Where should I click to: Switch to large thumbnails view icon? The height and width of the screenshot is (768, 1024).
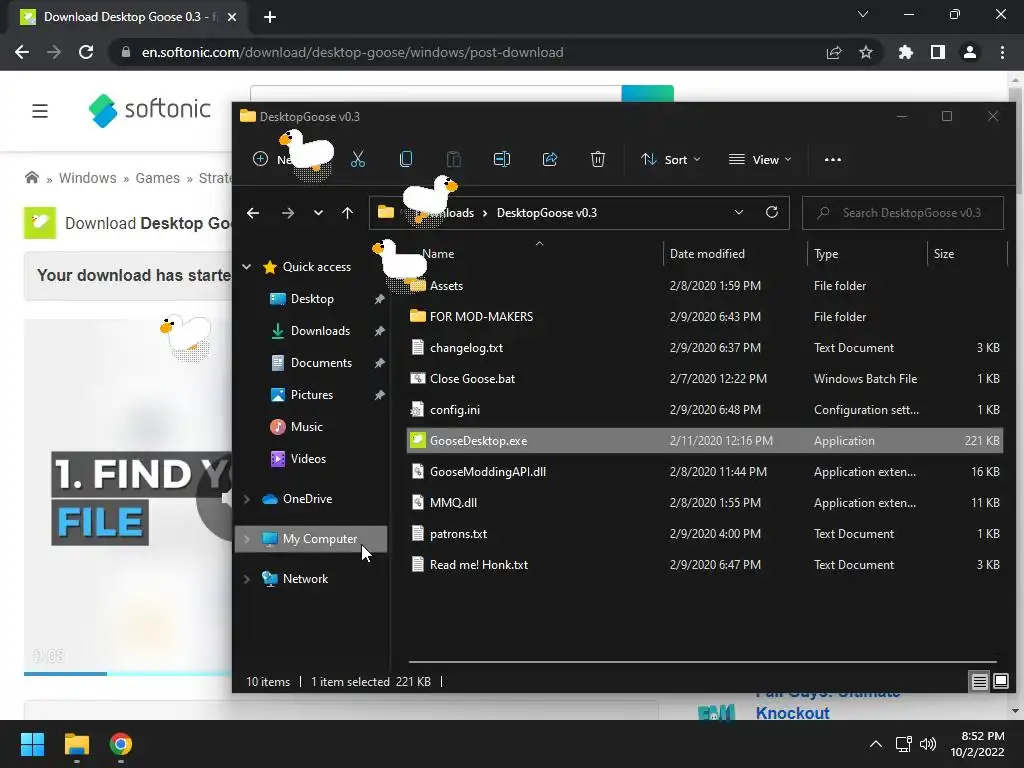[1000, 682]
